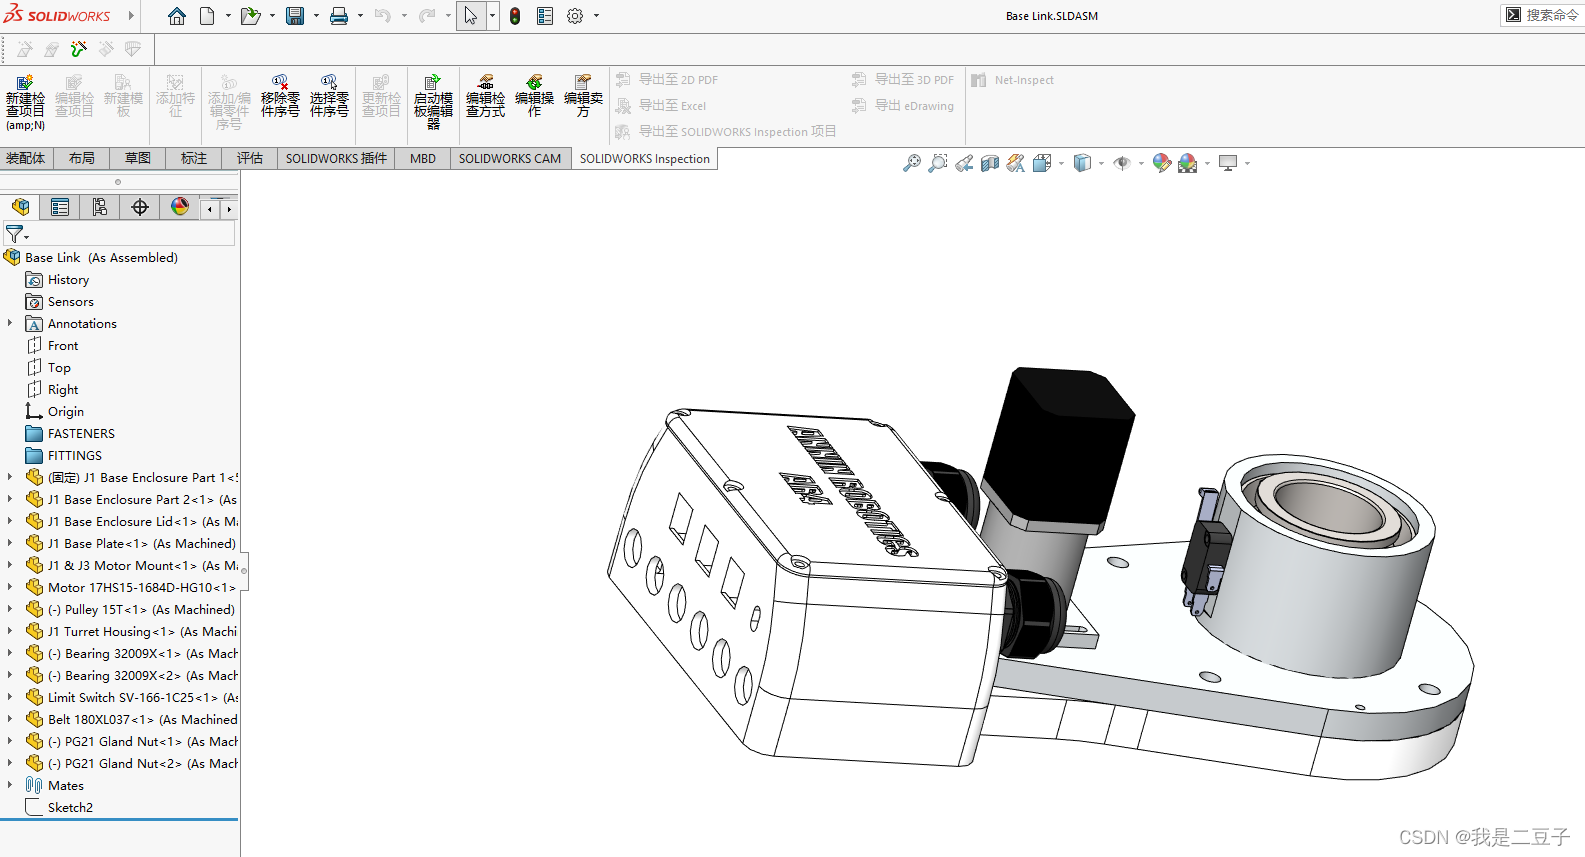This screenshot has width=1585, height=857.
Task: Click 编辑检查方式 edit inspection methods
Action: pyautogui.click(x=485, y=97)
